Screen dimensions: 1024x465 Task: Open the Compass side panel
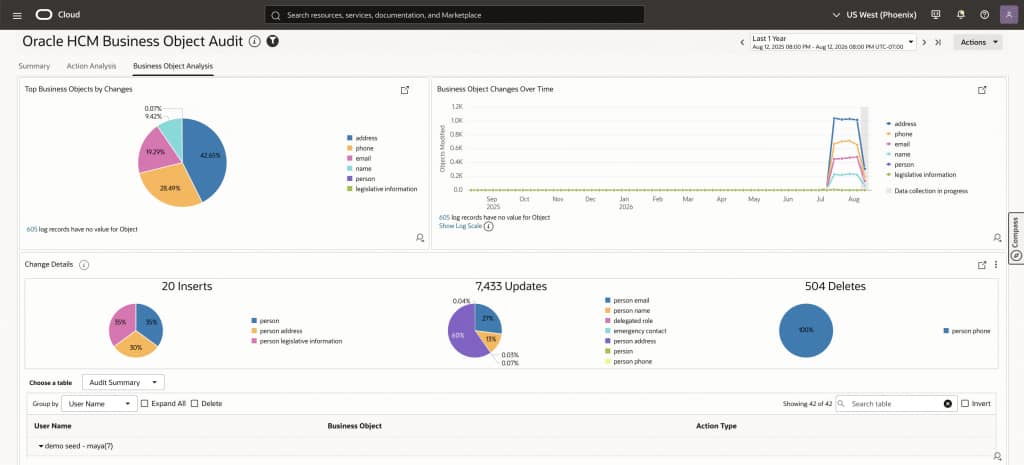(1016, 238)
